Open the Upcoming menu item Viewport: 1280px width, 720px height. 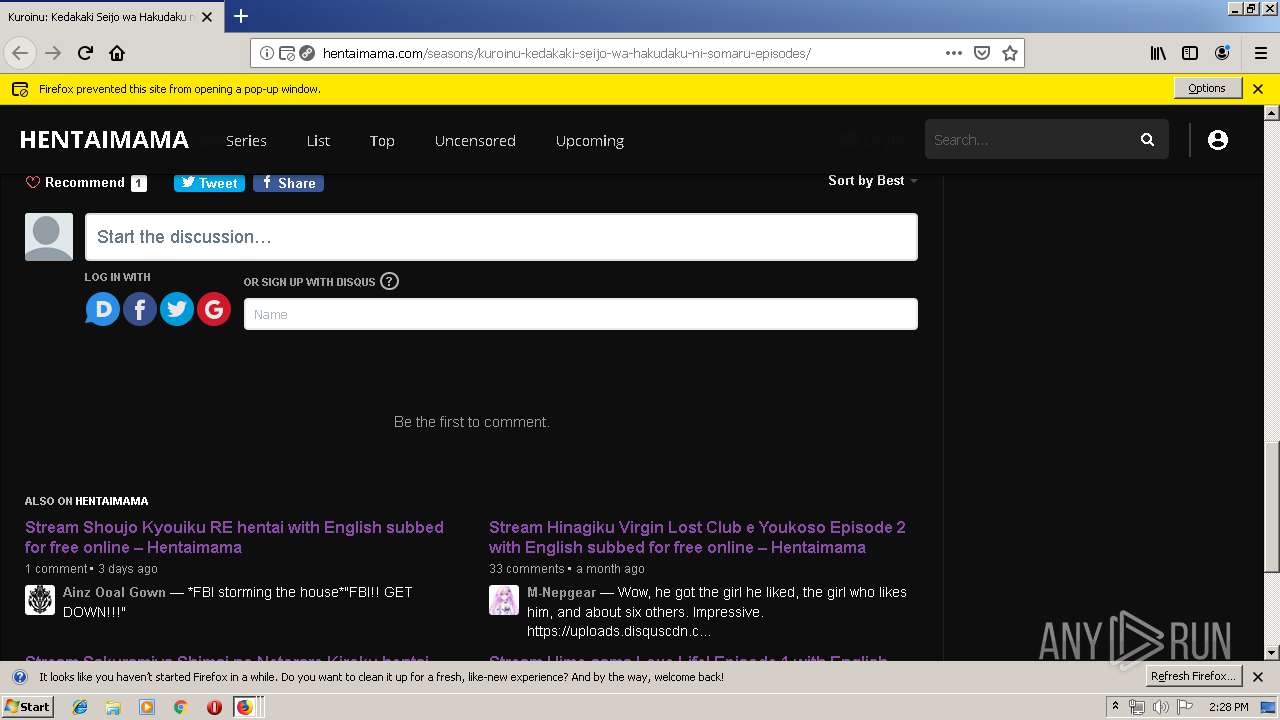pos(590,140)
